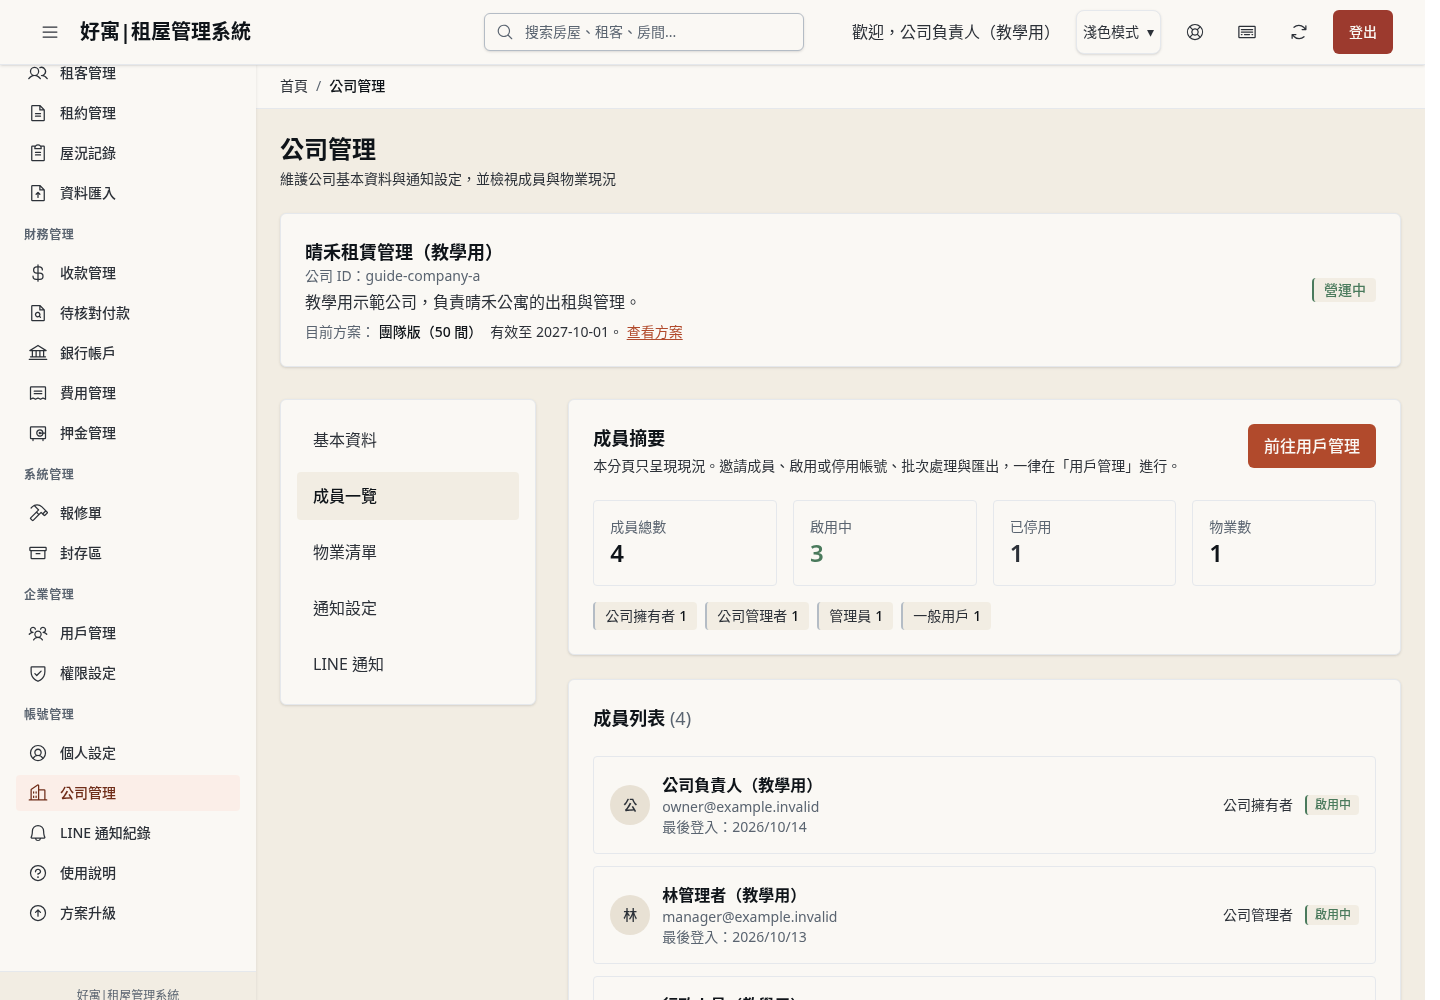
Task: Open 待核對付款 in the sidebar
Action: (x=128, y=313)
